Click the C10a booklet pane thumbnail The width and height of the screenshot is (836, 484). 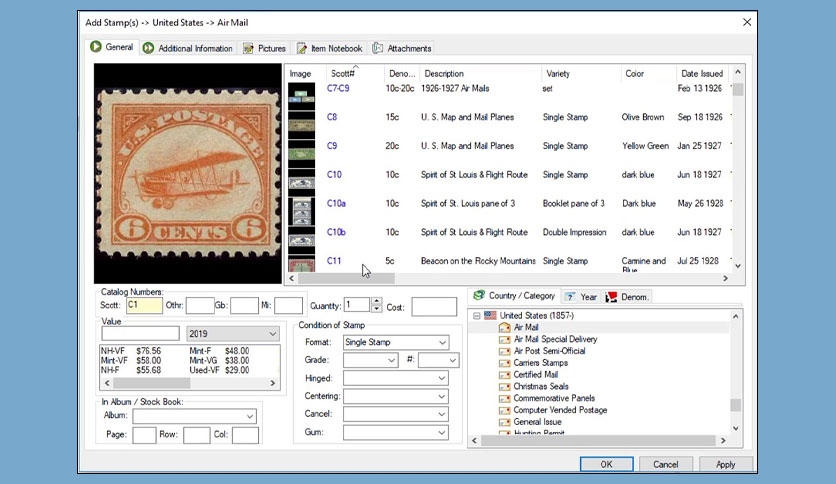coord(301,211)
